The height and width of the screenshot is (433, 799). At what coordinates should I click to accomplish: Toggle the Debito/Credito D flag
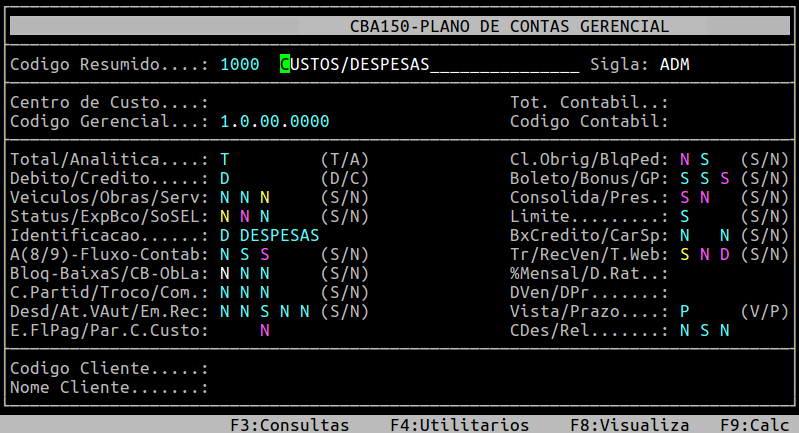tap(225, 179)
